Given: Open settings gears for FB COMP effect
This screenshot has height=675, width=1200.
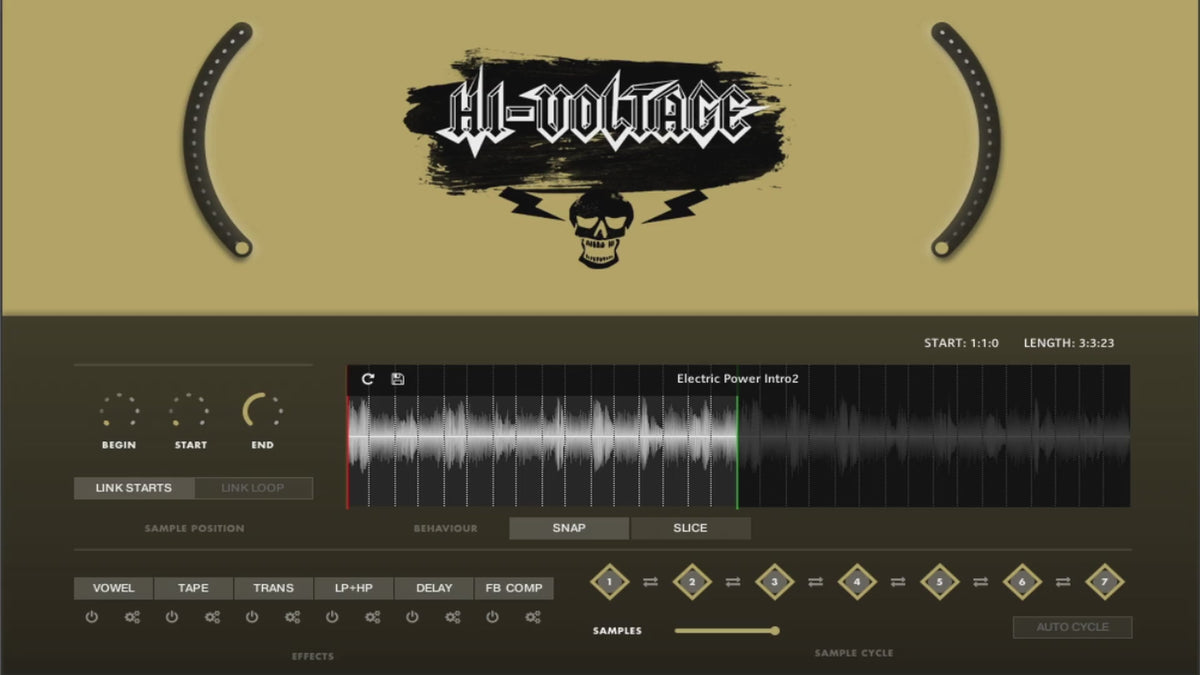Looking at the screenshot, I should [532, 617].
